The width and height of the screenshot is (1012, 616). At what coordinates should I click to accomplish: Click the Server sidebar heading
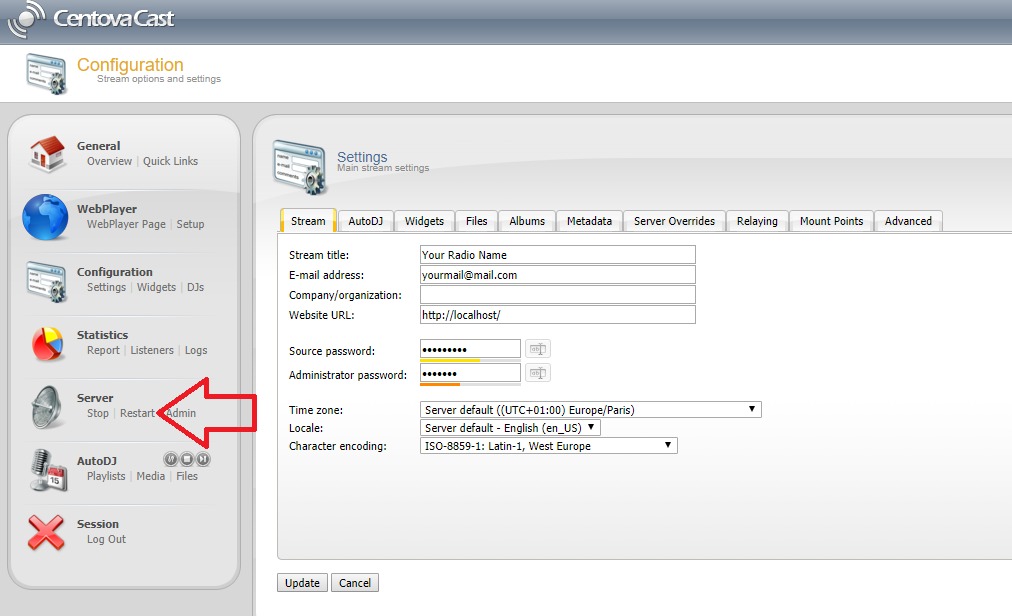click(x=95, y=398)
